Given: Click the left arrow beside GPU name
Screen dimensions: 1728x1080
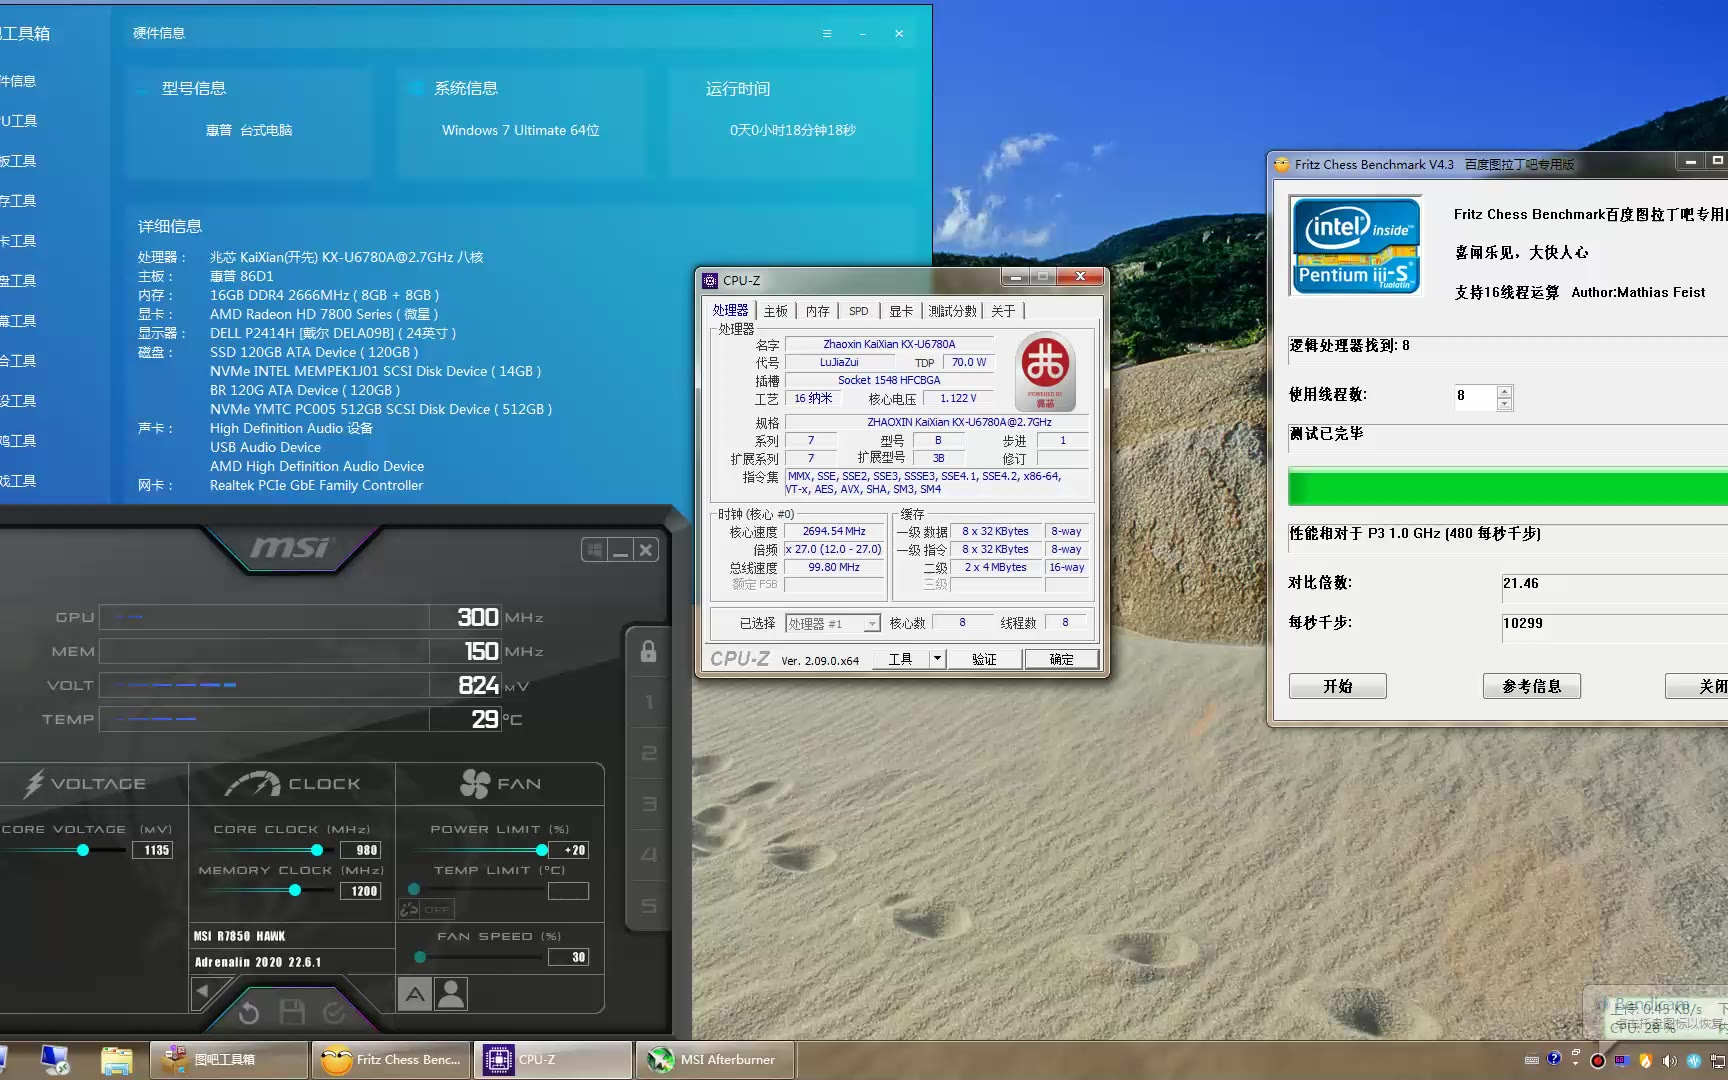Looking at the screenshot, I should coord(202,991).
